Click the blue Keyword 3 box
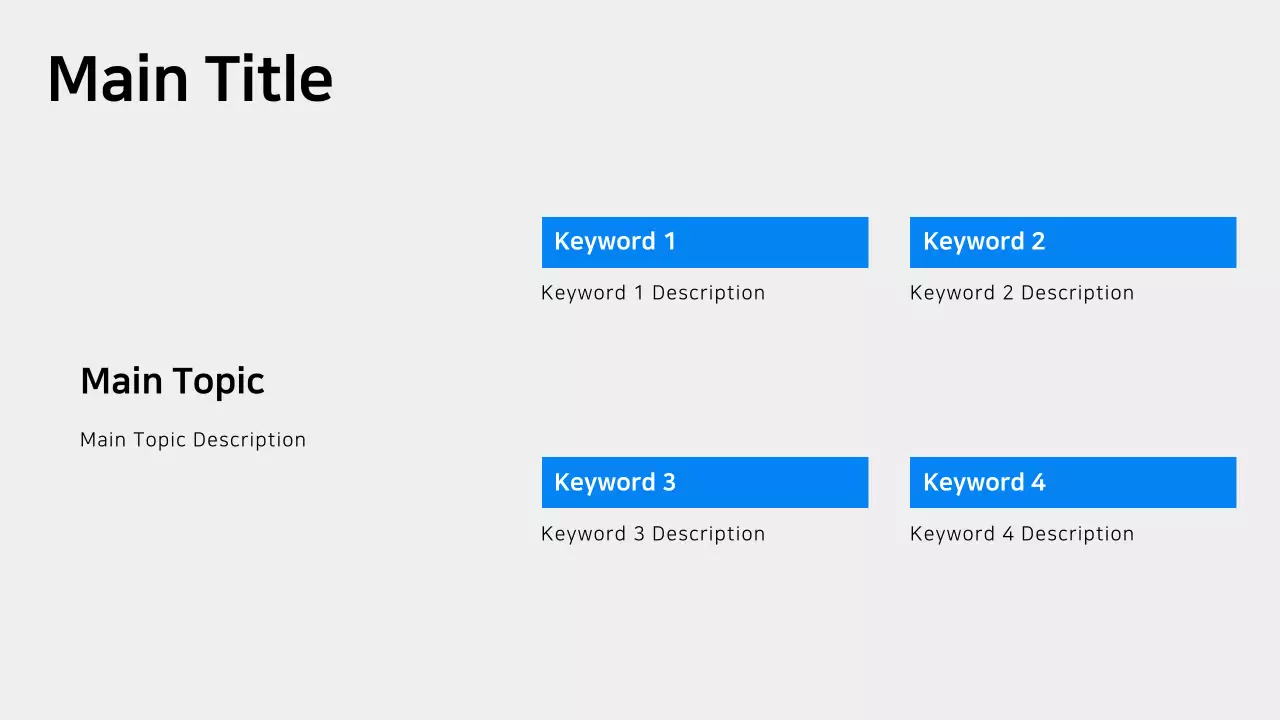This screenshot has width=1280, height=720. (x=705, y=482)
